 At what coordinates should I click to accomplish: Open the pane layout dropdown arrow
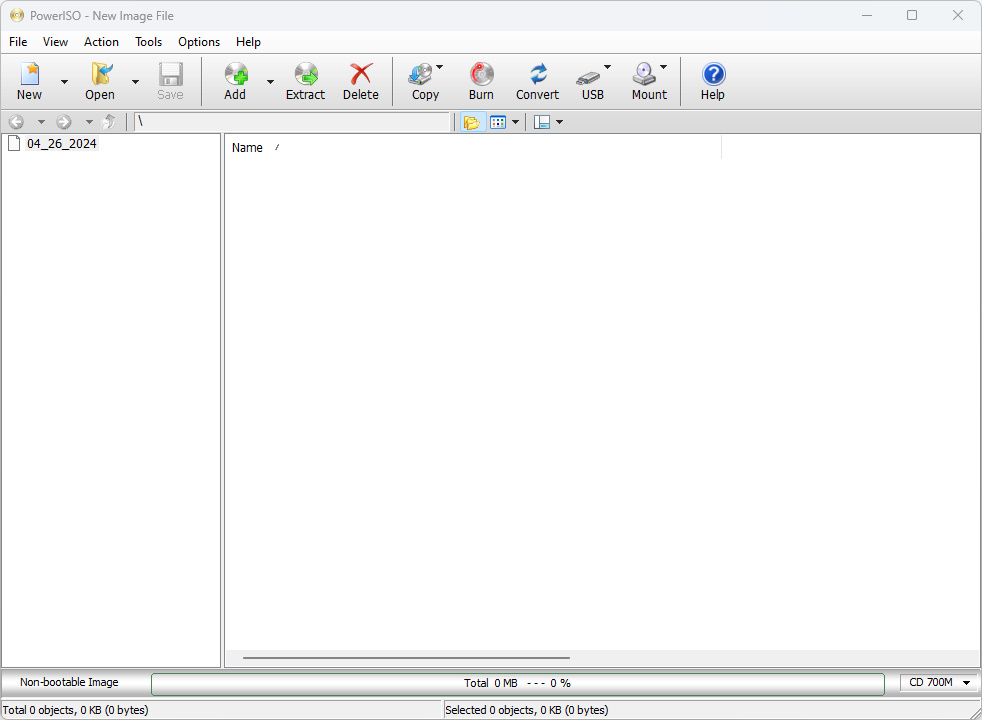click(559, 122)
